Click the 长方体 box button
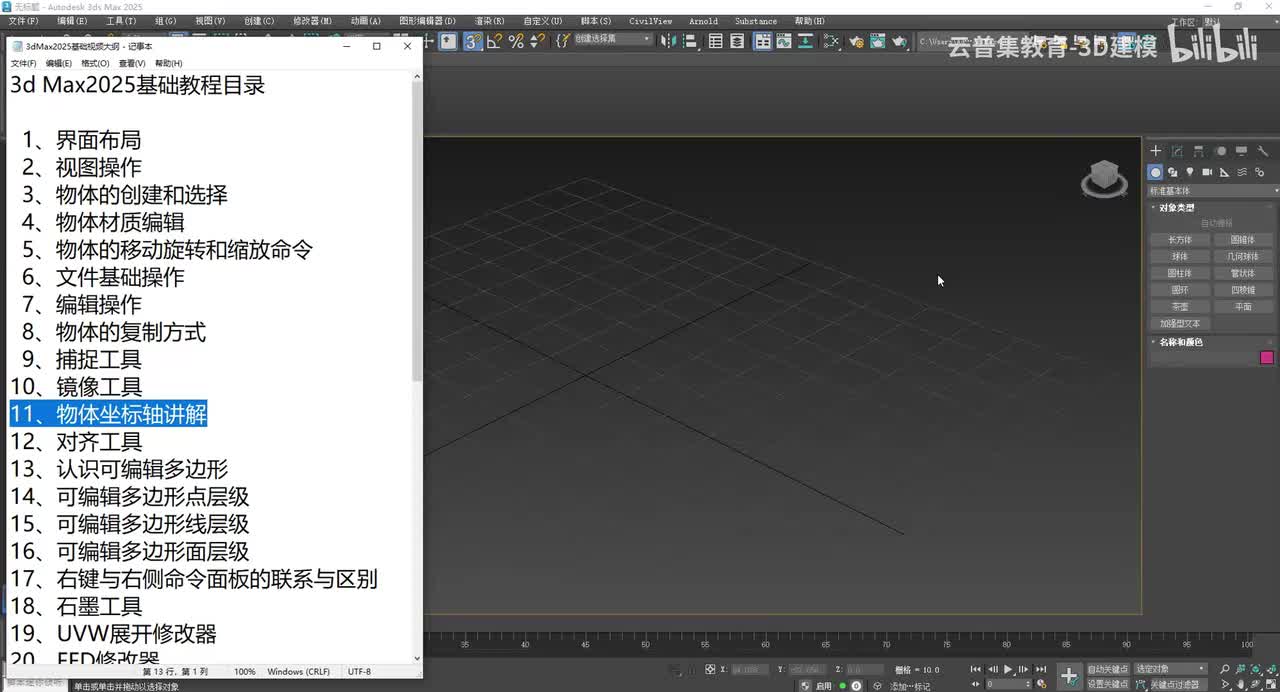The height and width of the screenshot is (692, 1280). (x=1180, y=240)
